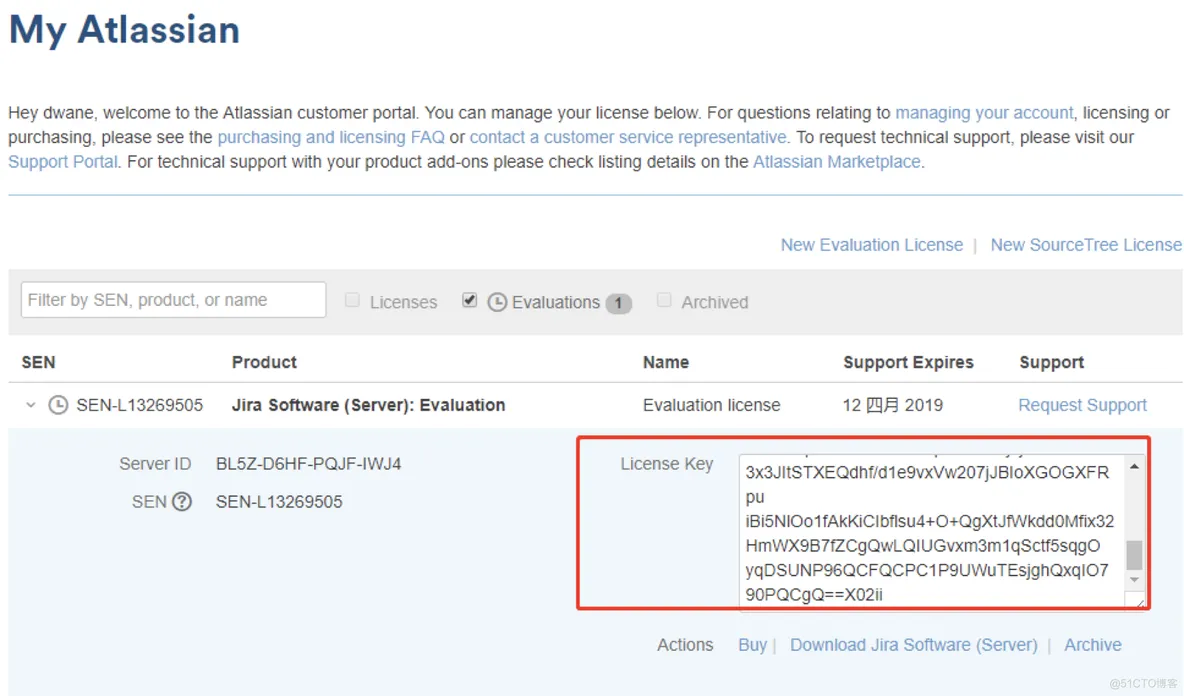Click Server ID value BL5Z-D6HF-PQJF-IWJ4
The width and height of the screenshot is (1184, 696).
(309, 464)
